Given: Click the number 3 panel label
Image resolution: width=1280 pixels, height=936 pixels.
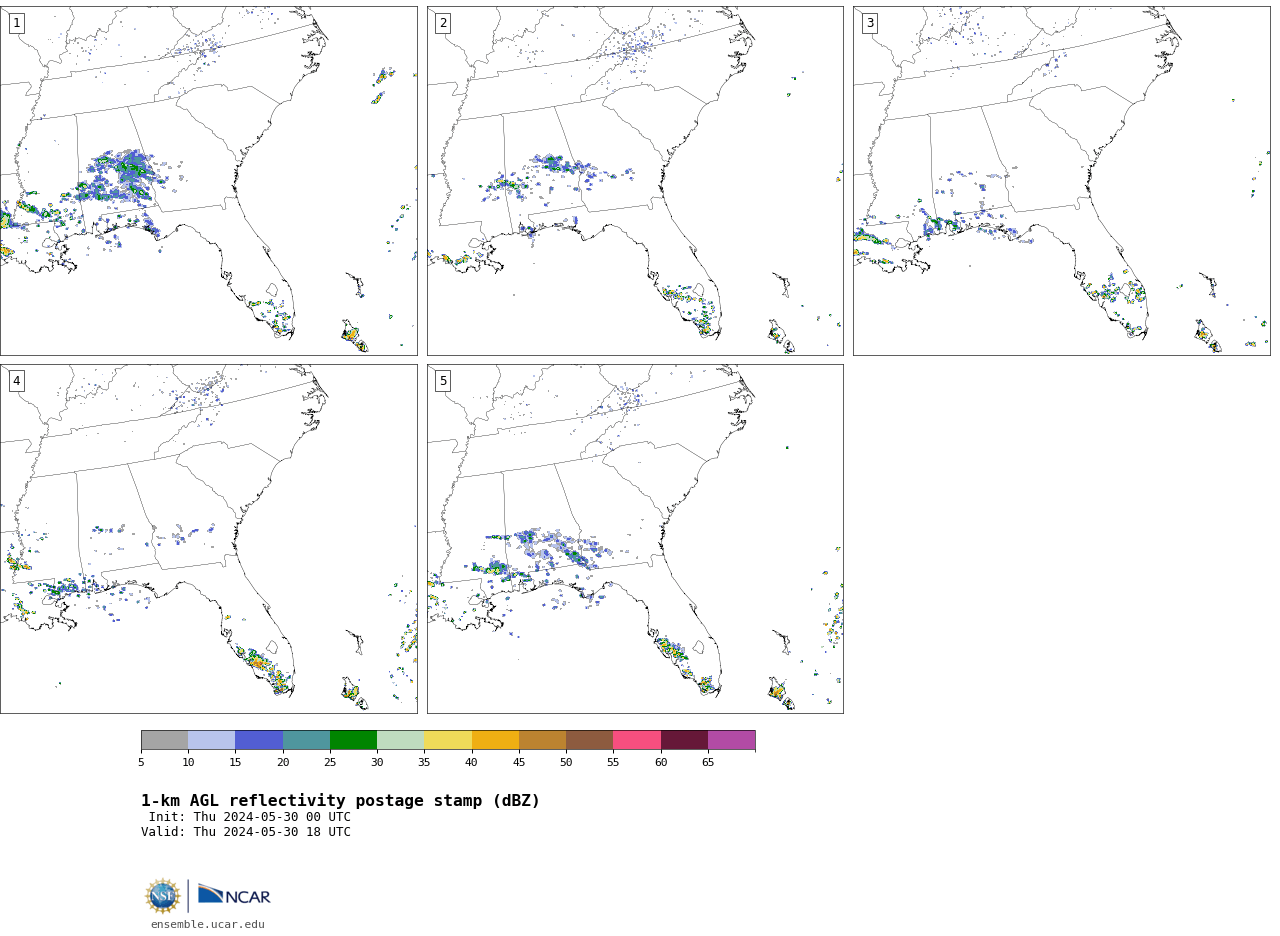Looking at the screenshot, I should (869, 23).
